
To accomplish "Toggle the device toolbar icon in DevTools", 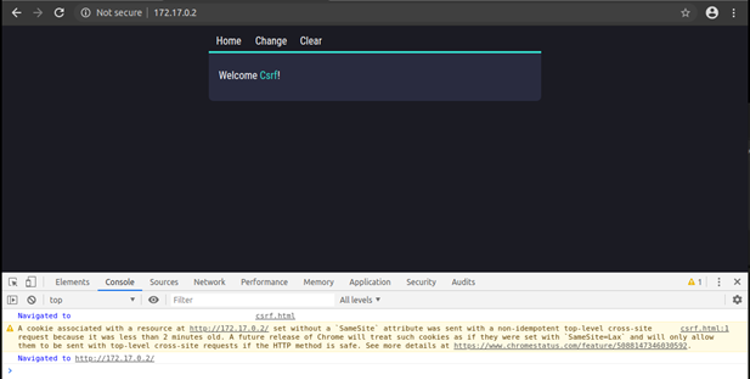I will pyautogui.click(x=31, y=282).
